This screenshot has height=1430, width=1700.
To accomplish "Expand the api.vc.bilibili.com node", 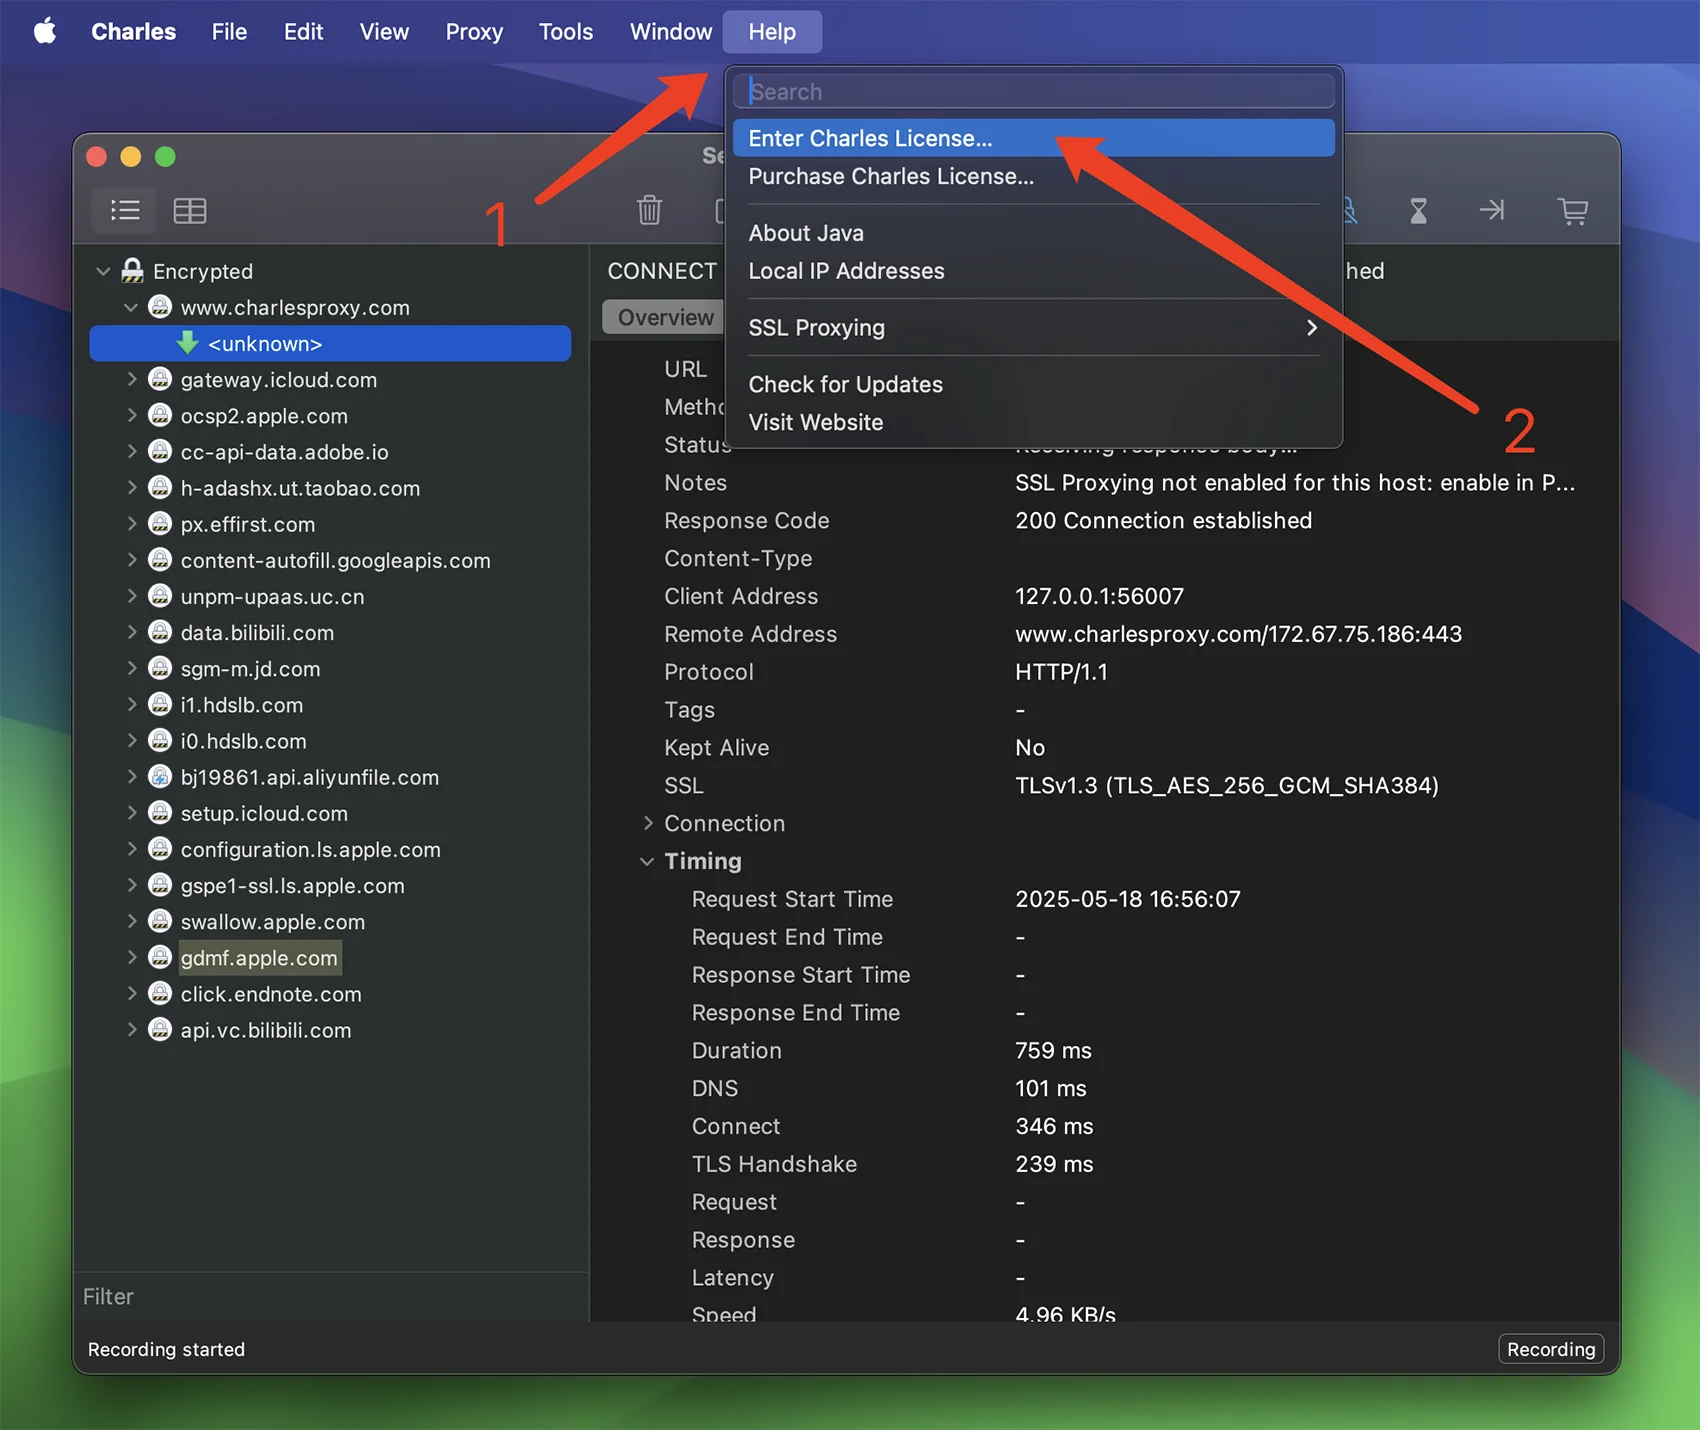I will pyautogui.click(x=131, y=1029).
